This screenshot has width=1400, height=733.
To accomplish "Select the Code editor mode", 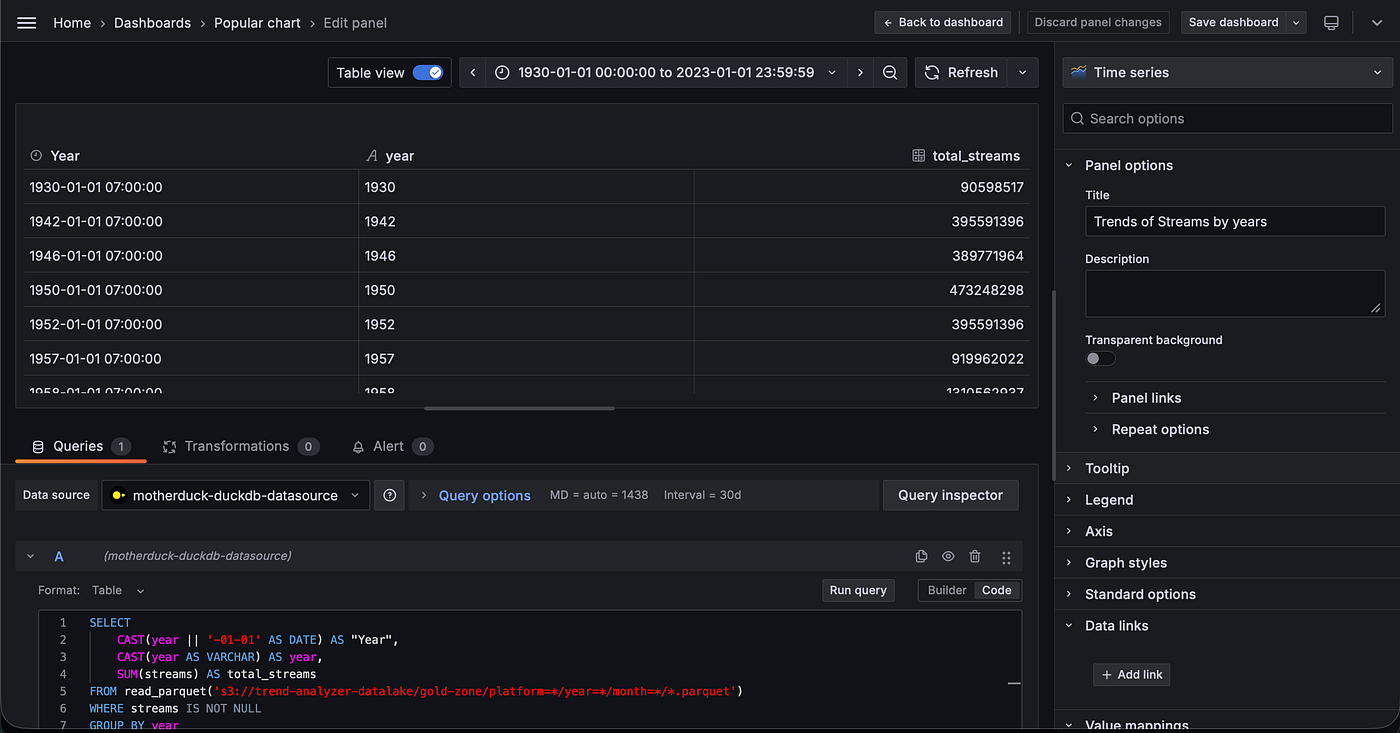I will (x=997, y=590).
